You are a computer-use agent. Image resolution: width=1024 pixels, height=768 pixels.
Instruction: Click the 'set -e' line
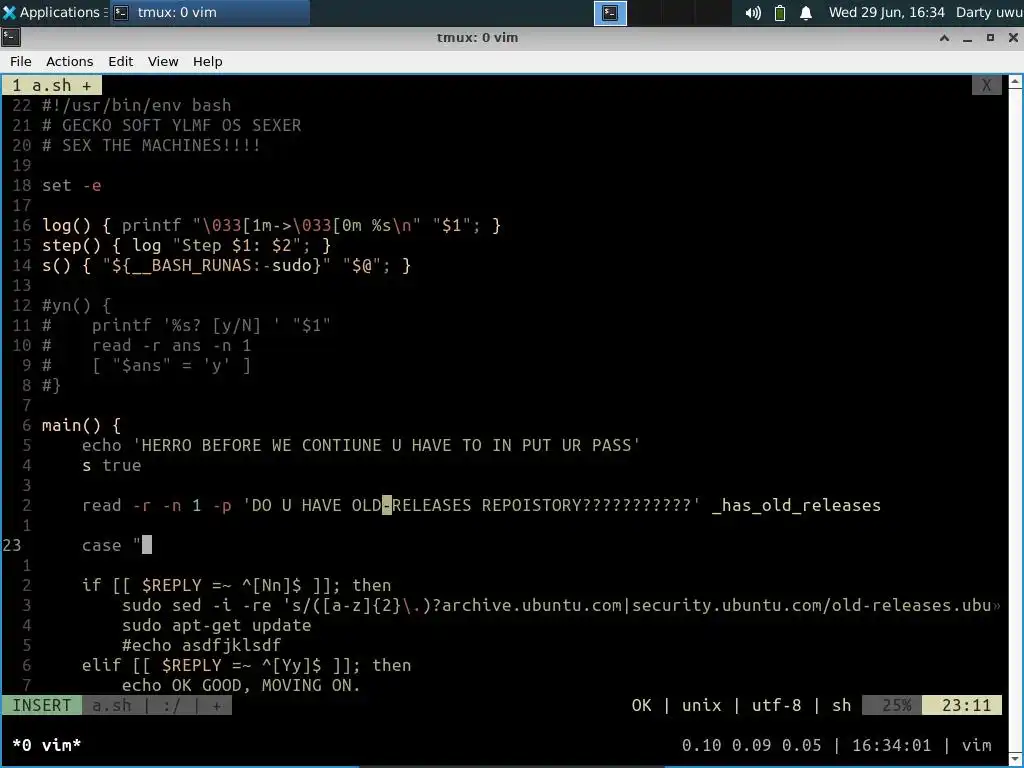tap(72, 185)
